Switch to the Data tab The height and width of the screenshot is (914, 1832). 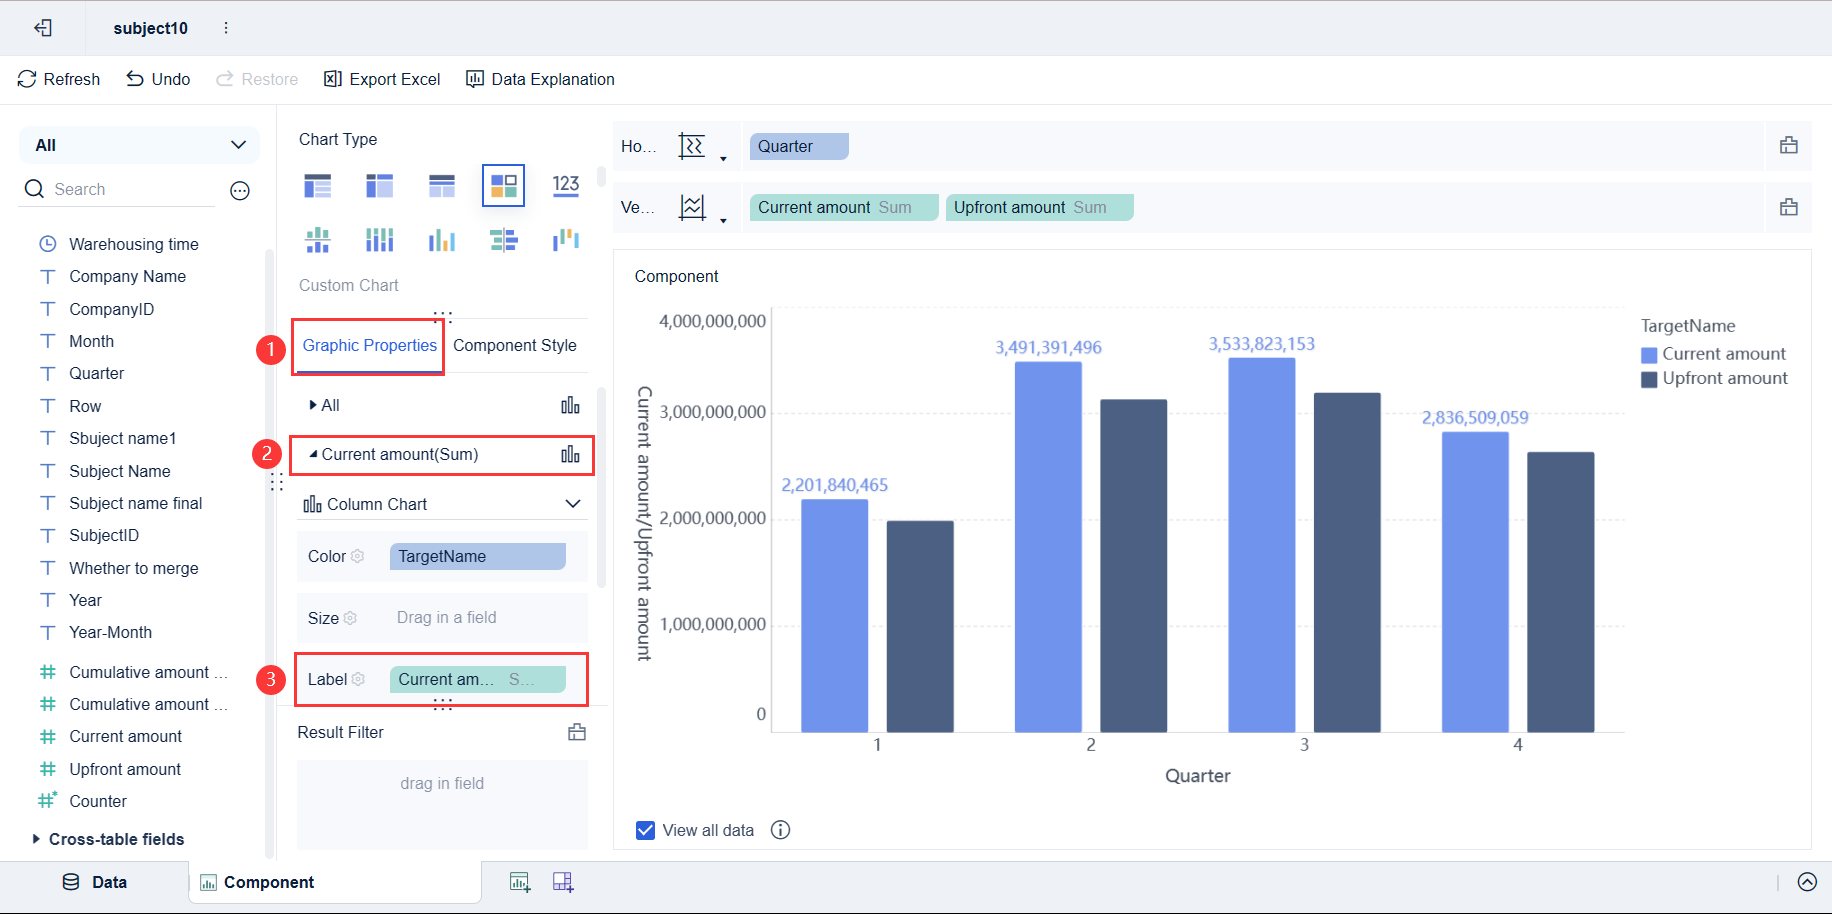[x=95, y=882]
